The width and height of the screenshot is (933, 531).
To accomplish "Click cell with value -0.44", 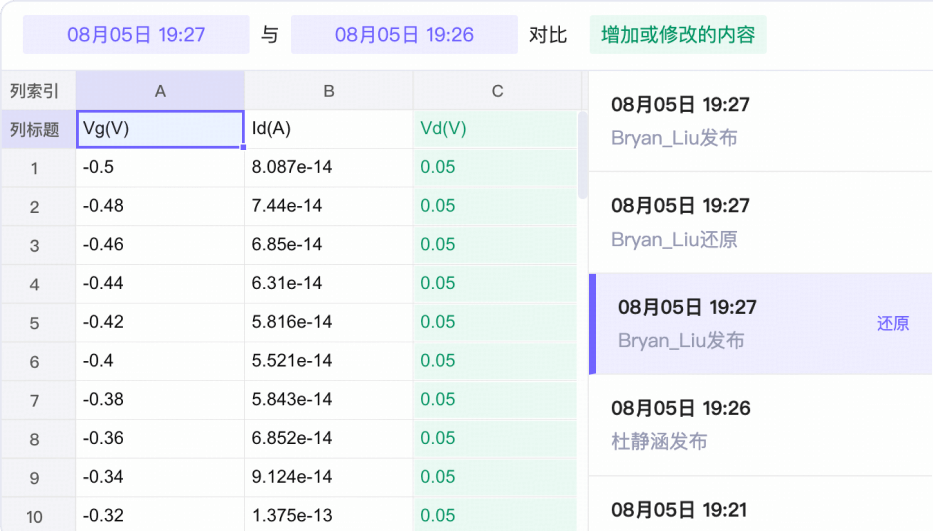I will coord(160,284).
